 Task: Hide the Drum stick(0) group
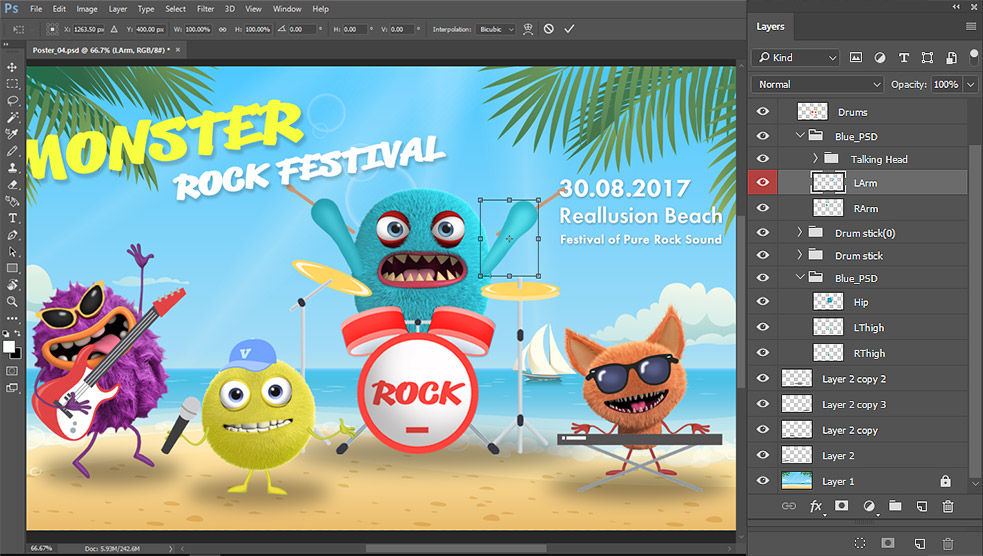point(762,232)
